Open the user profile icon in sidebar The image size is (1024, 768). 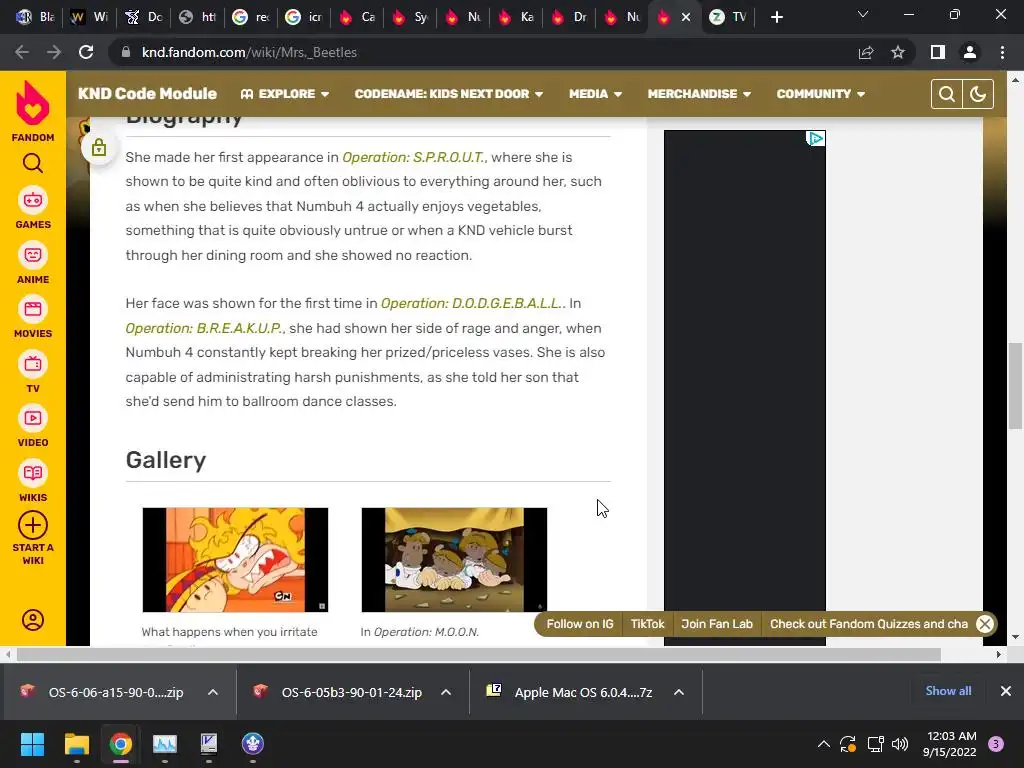33,620
